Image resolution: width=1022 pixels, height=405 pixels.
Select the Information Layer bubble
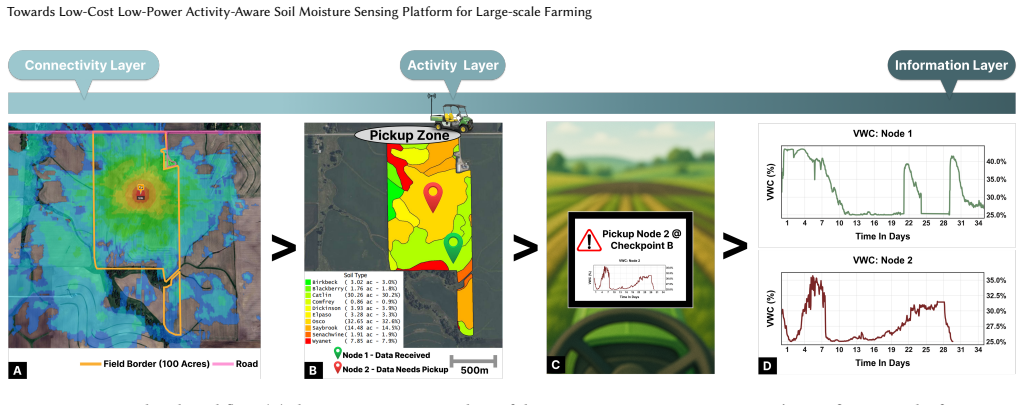(x=951, y=65)
